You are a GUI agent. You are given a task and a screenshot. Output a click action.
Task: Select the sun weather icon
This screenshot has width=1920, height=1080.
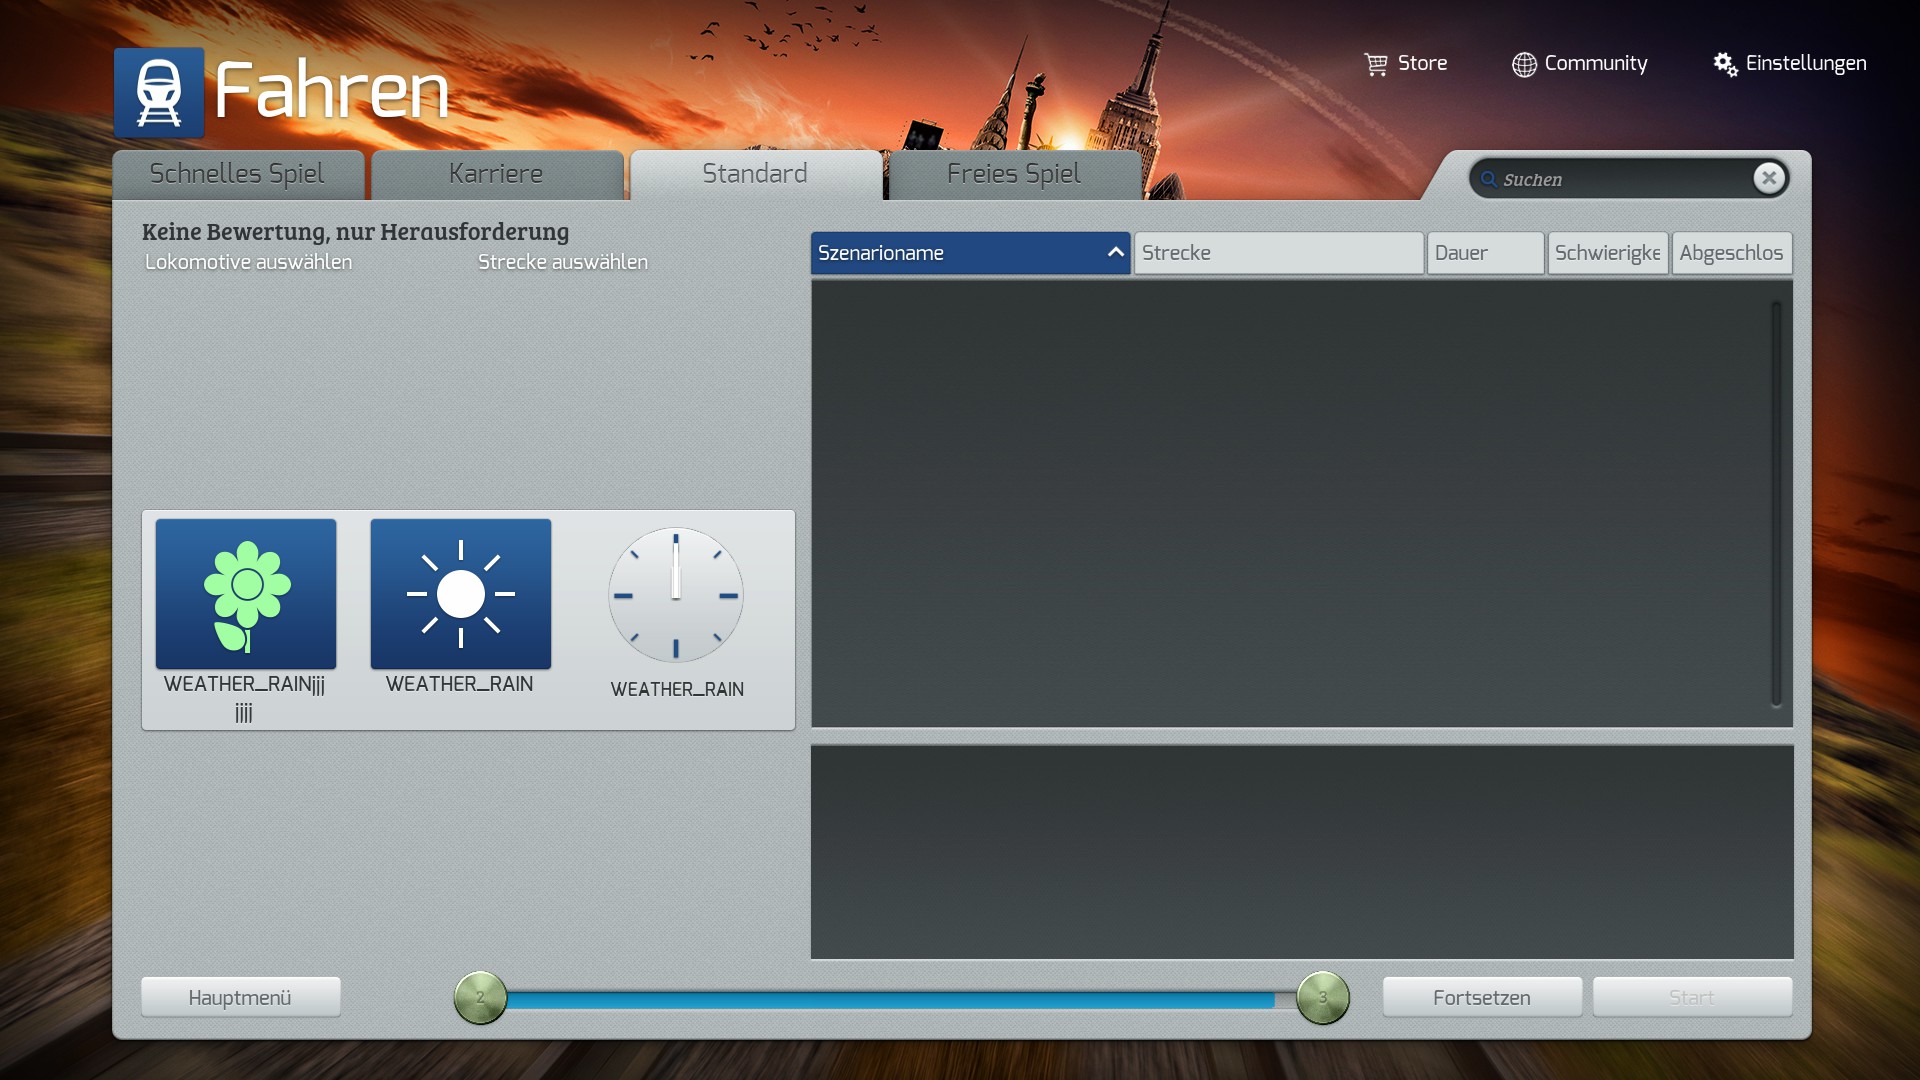click(x=461, y=594)
